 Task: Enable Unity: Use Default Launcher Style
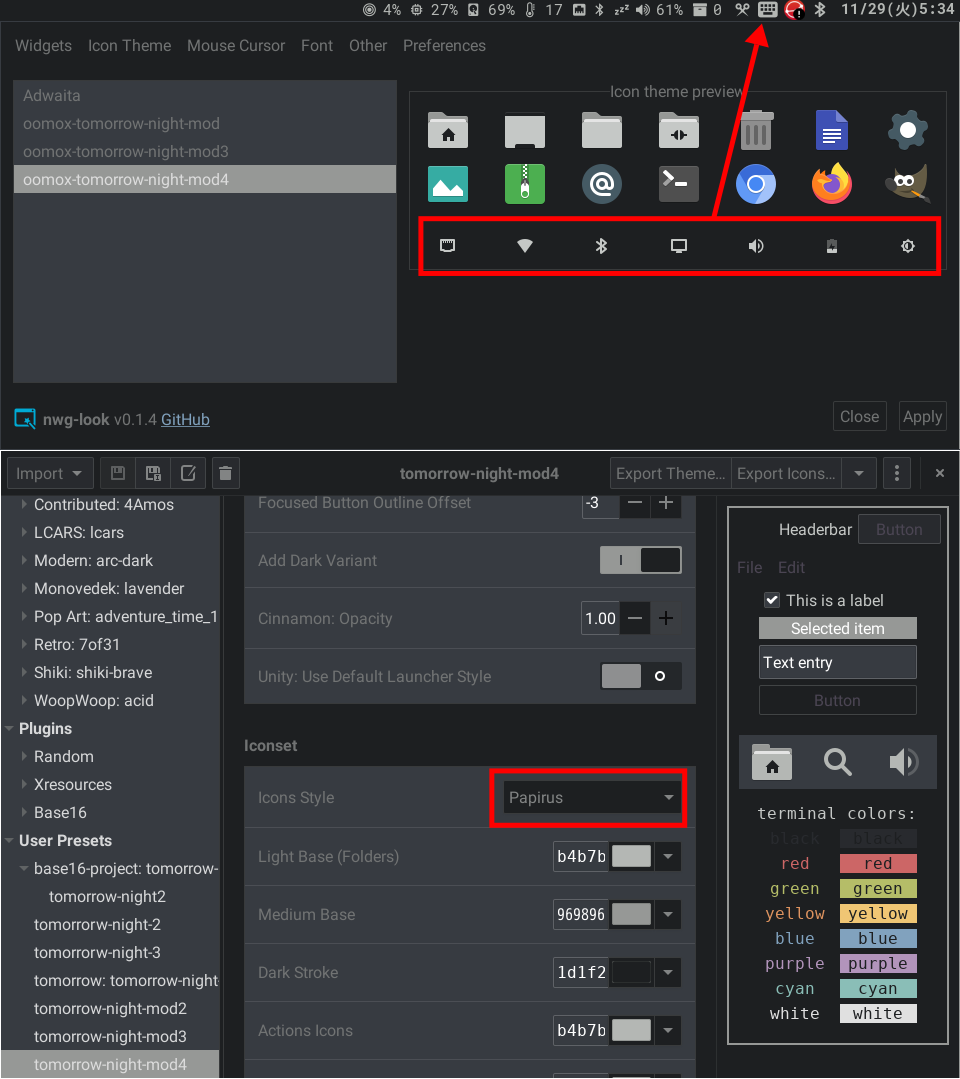click(x=640, y=676)
